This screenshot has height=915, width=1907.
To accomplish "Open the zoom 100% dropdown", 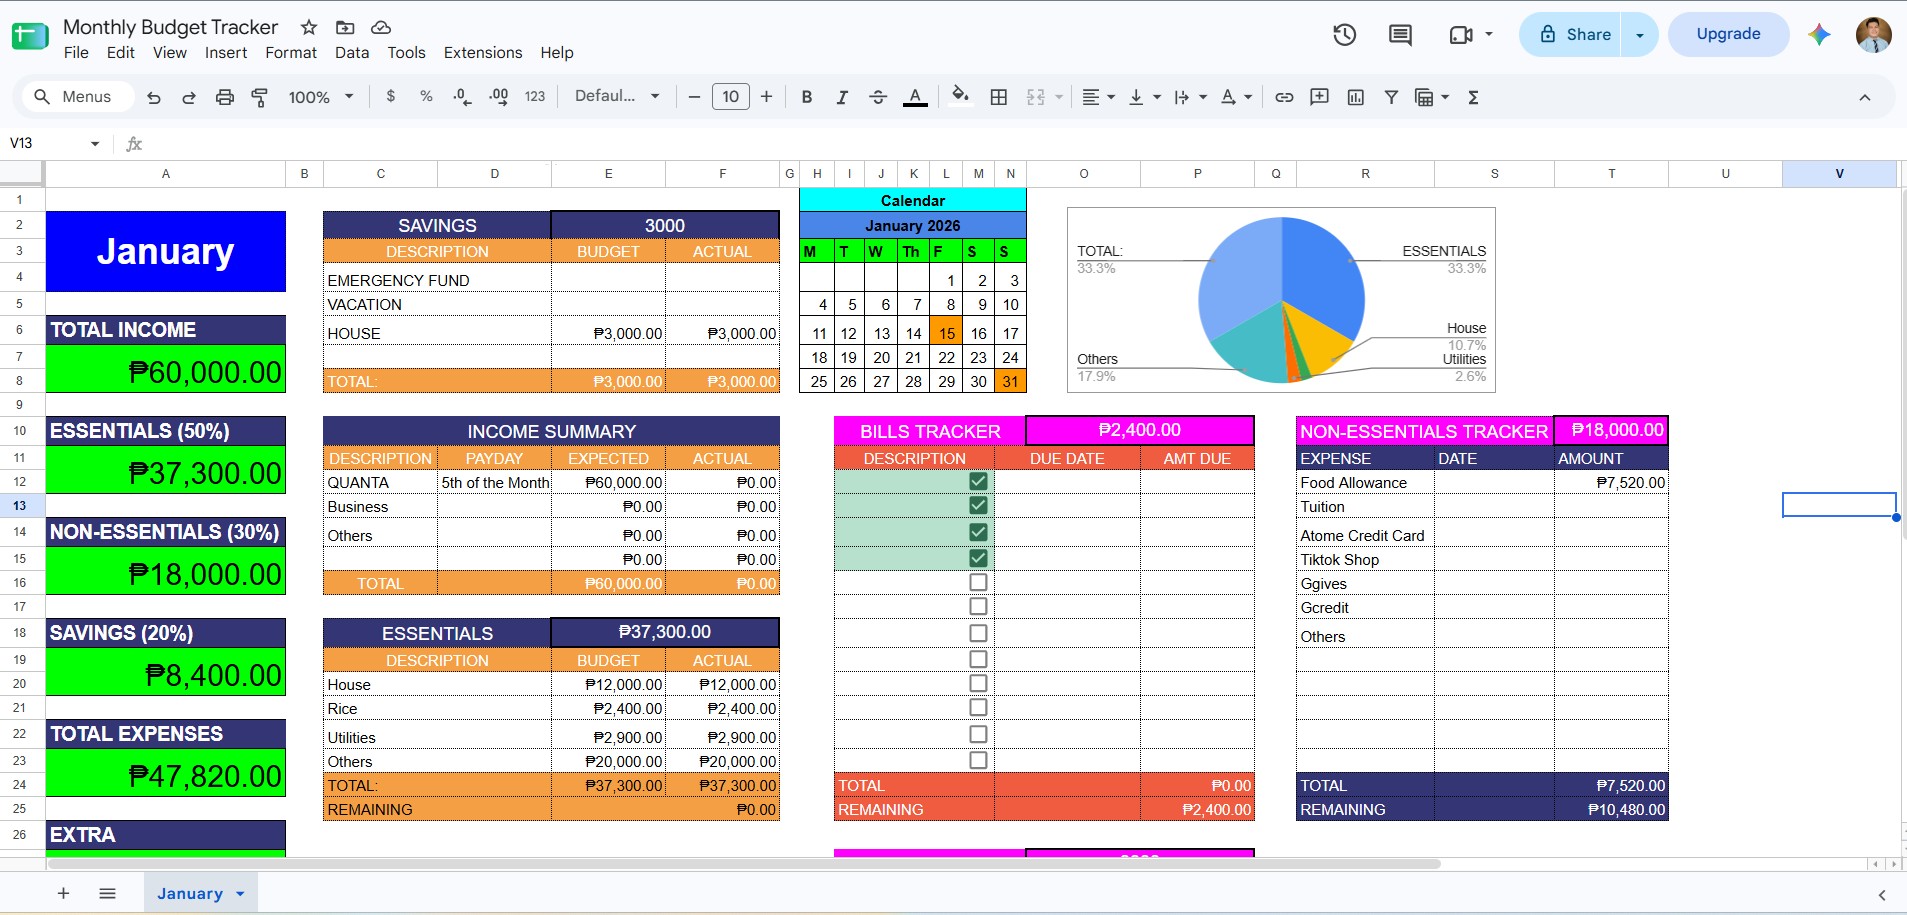I will coord(321,97).
